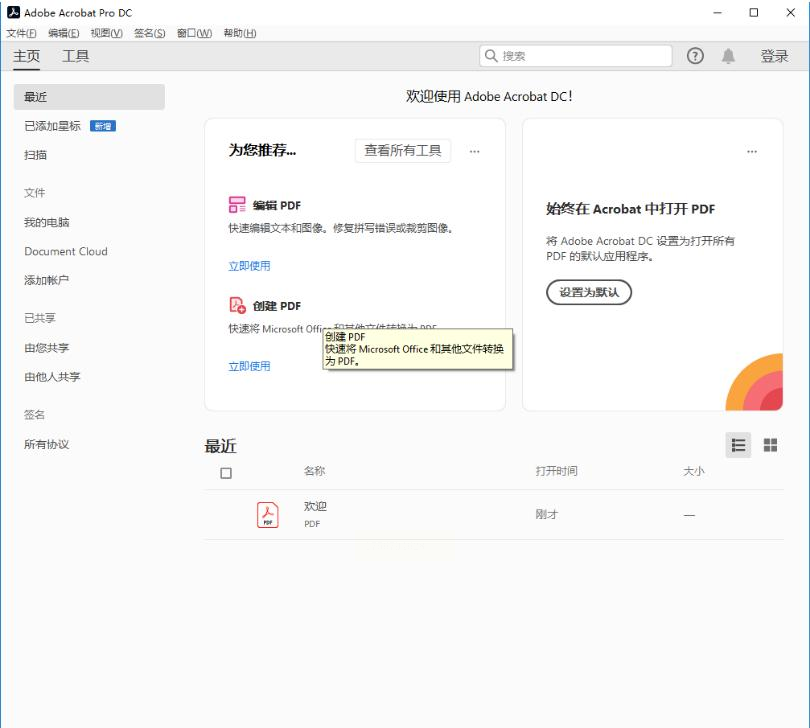
Task: Click 添加帐户 in the sidebar
Action: pyautogui.click(x=46, y=280)
